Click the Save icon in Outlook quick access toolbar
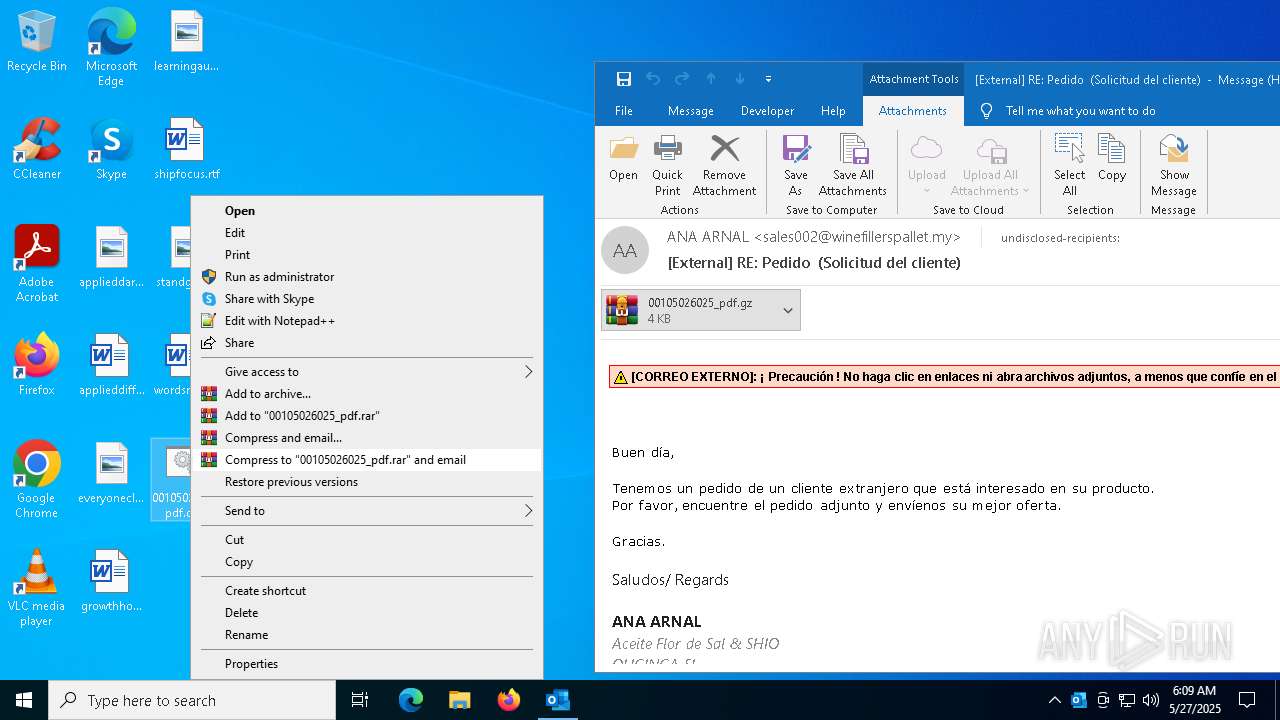This screenshot has width=1280, height=720. [623, 79]
